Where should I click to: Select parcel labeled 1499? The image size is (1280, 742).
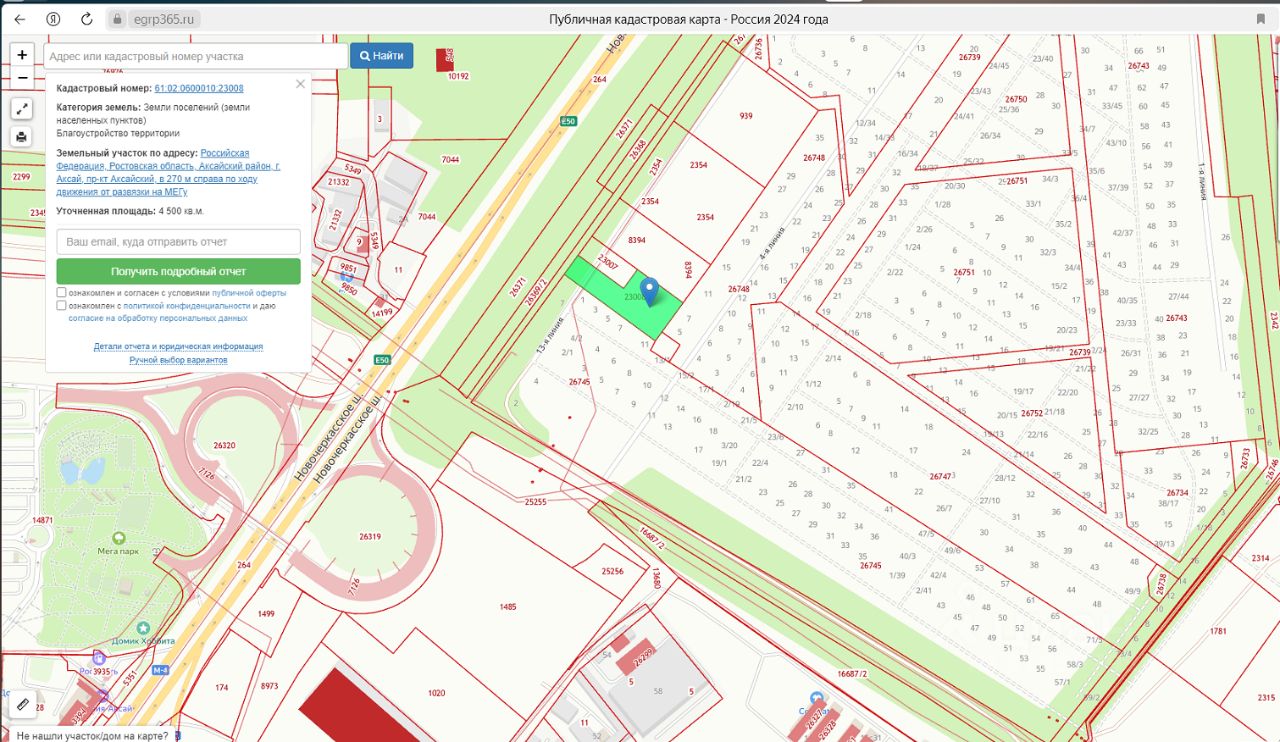(266, 613)
